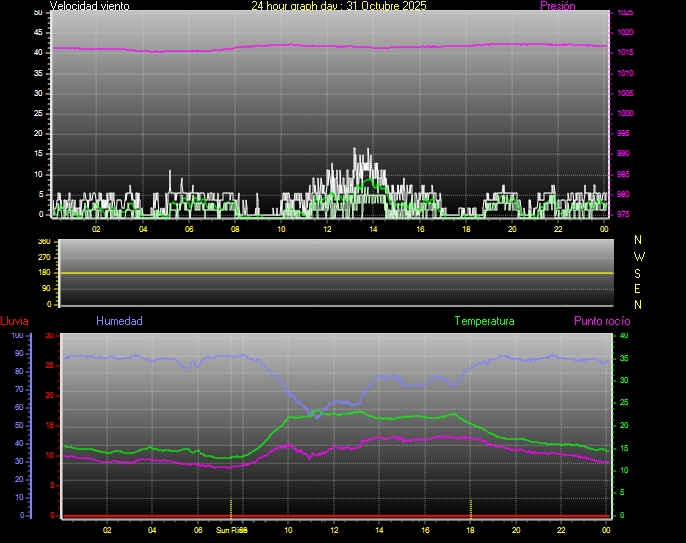Select the Lluvia legend label
Screen dimensions: 686x543
[x=14, y=321]
